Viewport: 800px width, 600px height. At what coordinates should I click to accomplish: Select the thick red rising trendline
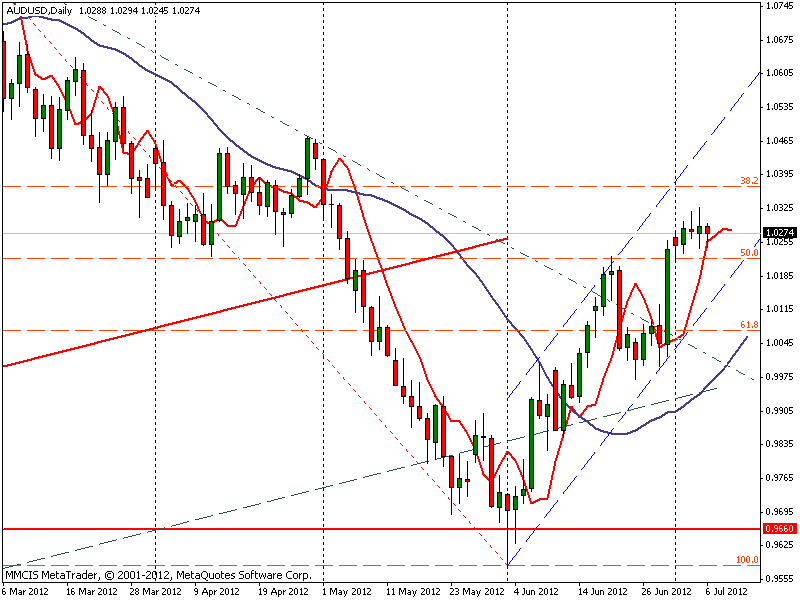255,302
